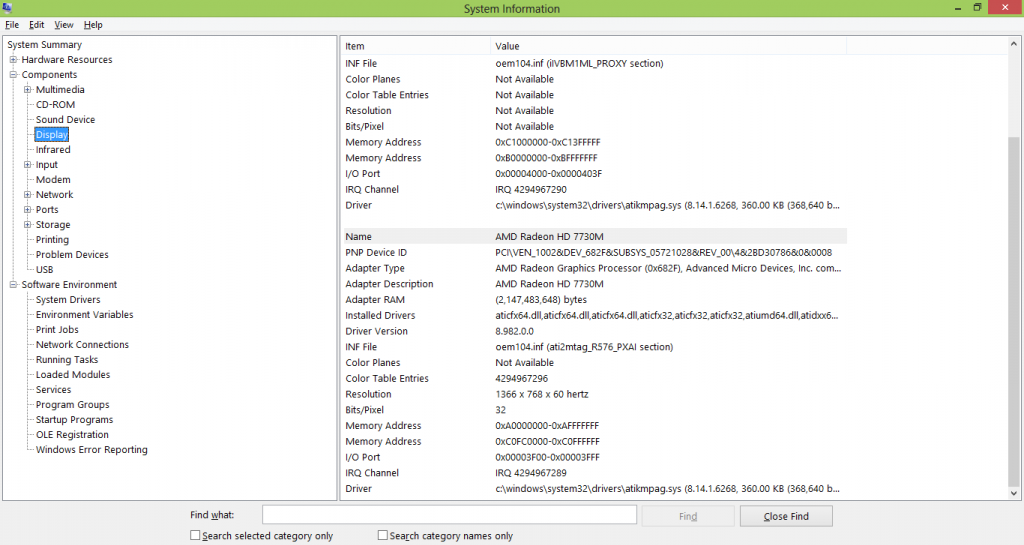Select the Resolution 1366 x 768 row
The image size is (1024, 545).
click(594, 394)
